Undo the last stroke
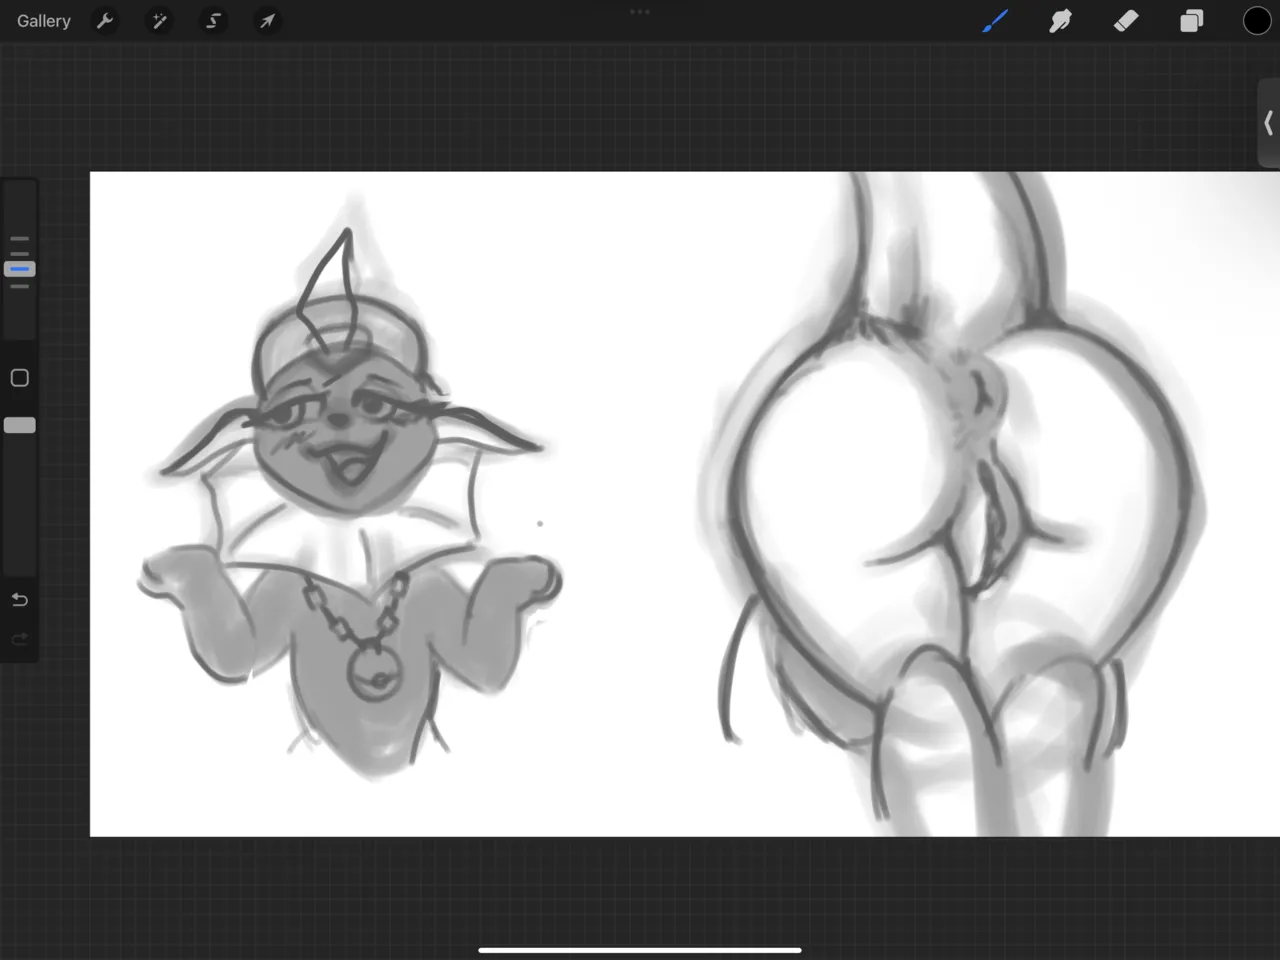 click(x=20, y=600)
